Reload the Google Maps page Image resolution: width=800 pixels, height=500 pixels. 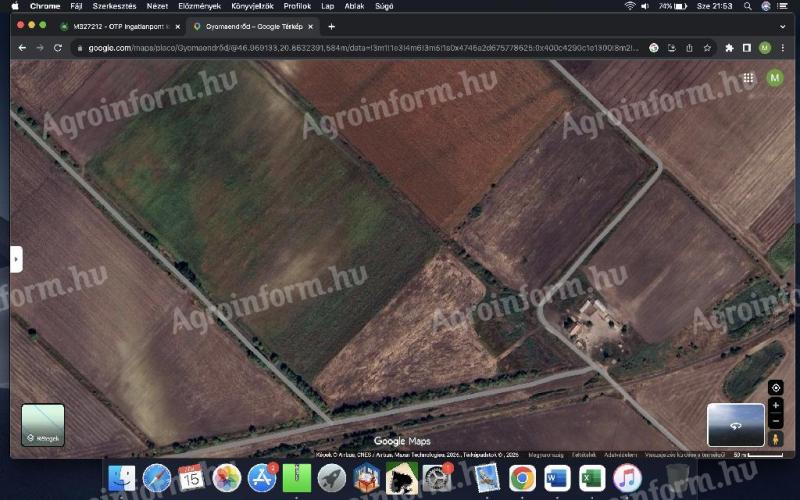point(58,47)
